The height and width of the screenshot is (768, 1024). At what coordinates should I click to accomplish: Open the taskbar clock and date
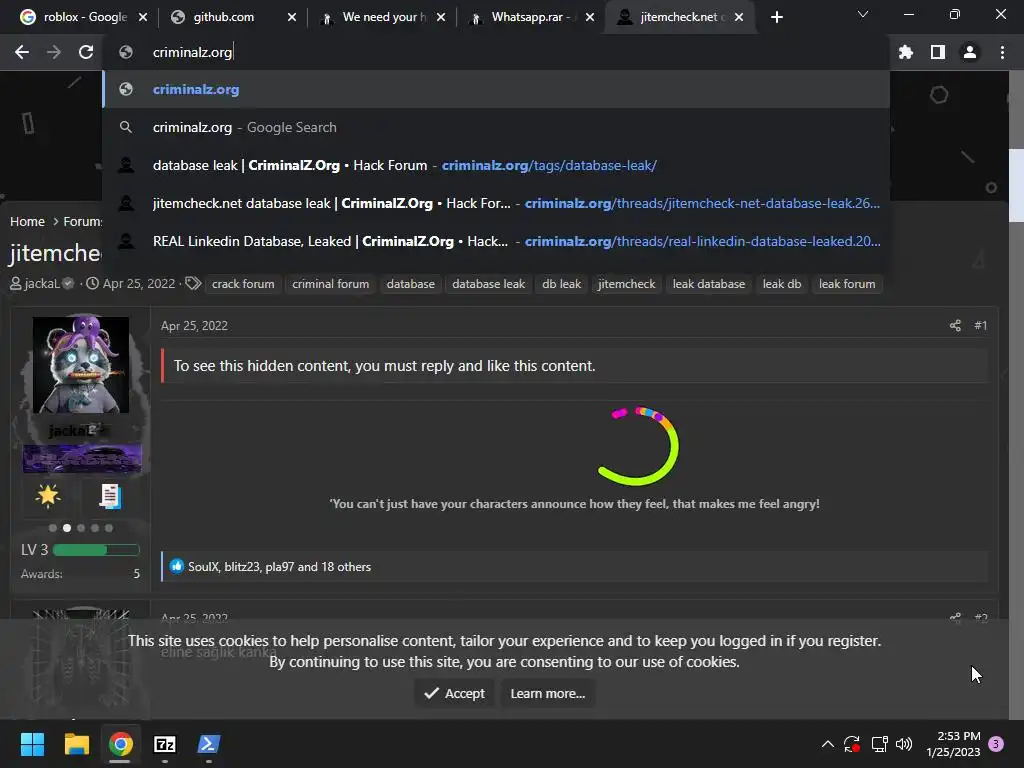click(x=953, y=744)
